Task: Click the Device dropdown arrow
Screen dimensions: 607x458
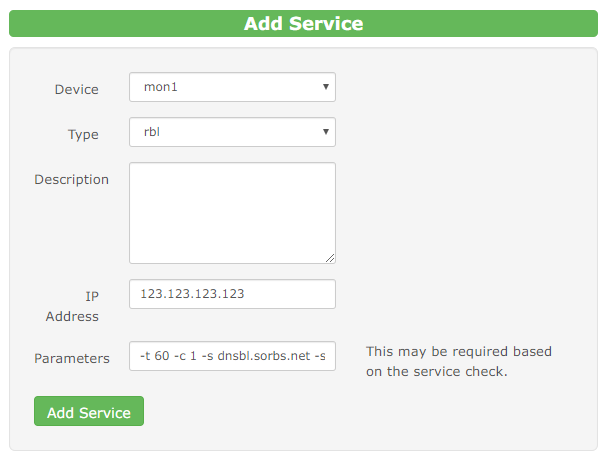Action: pyautogui.click(x=326, y=87)
